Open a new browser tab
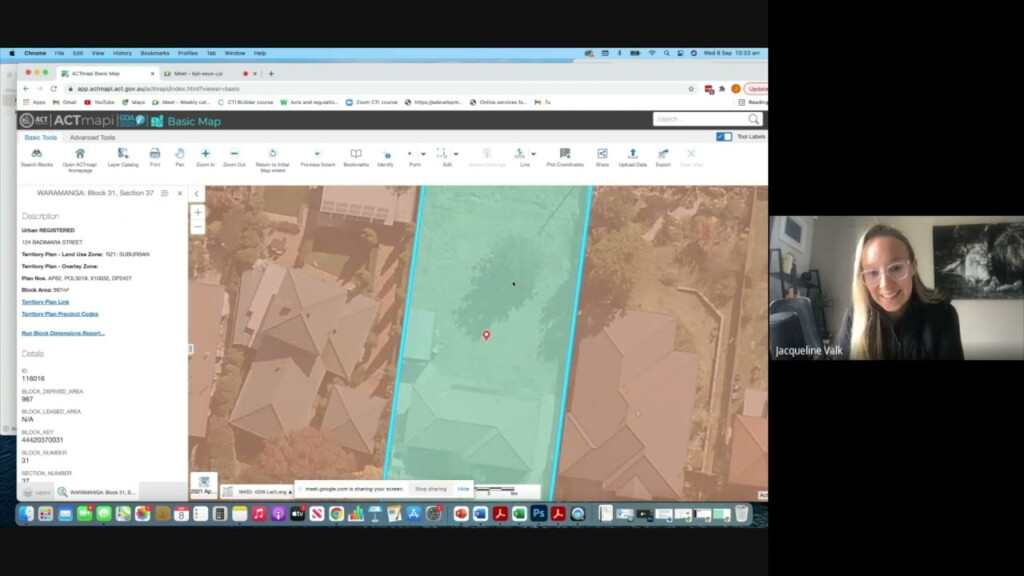 (x=271, y=74)
